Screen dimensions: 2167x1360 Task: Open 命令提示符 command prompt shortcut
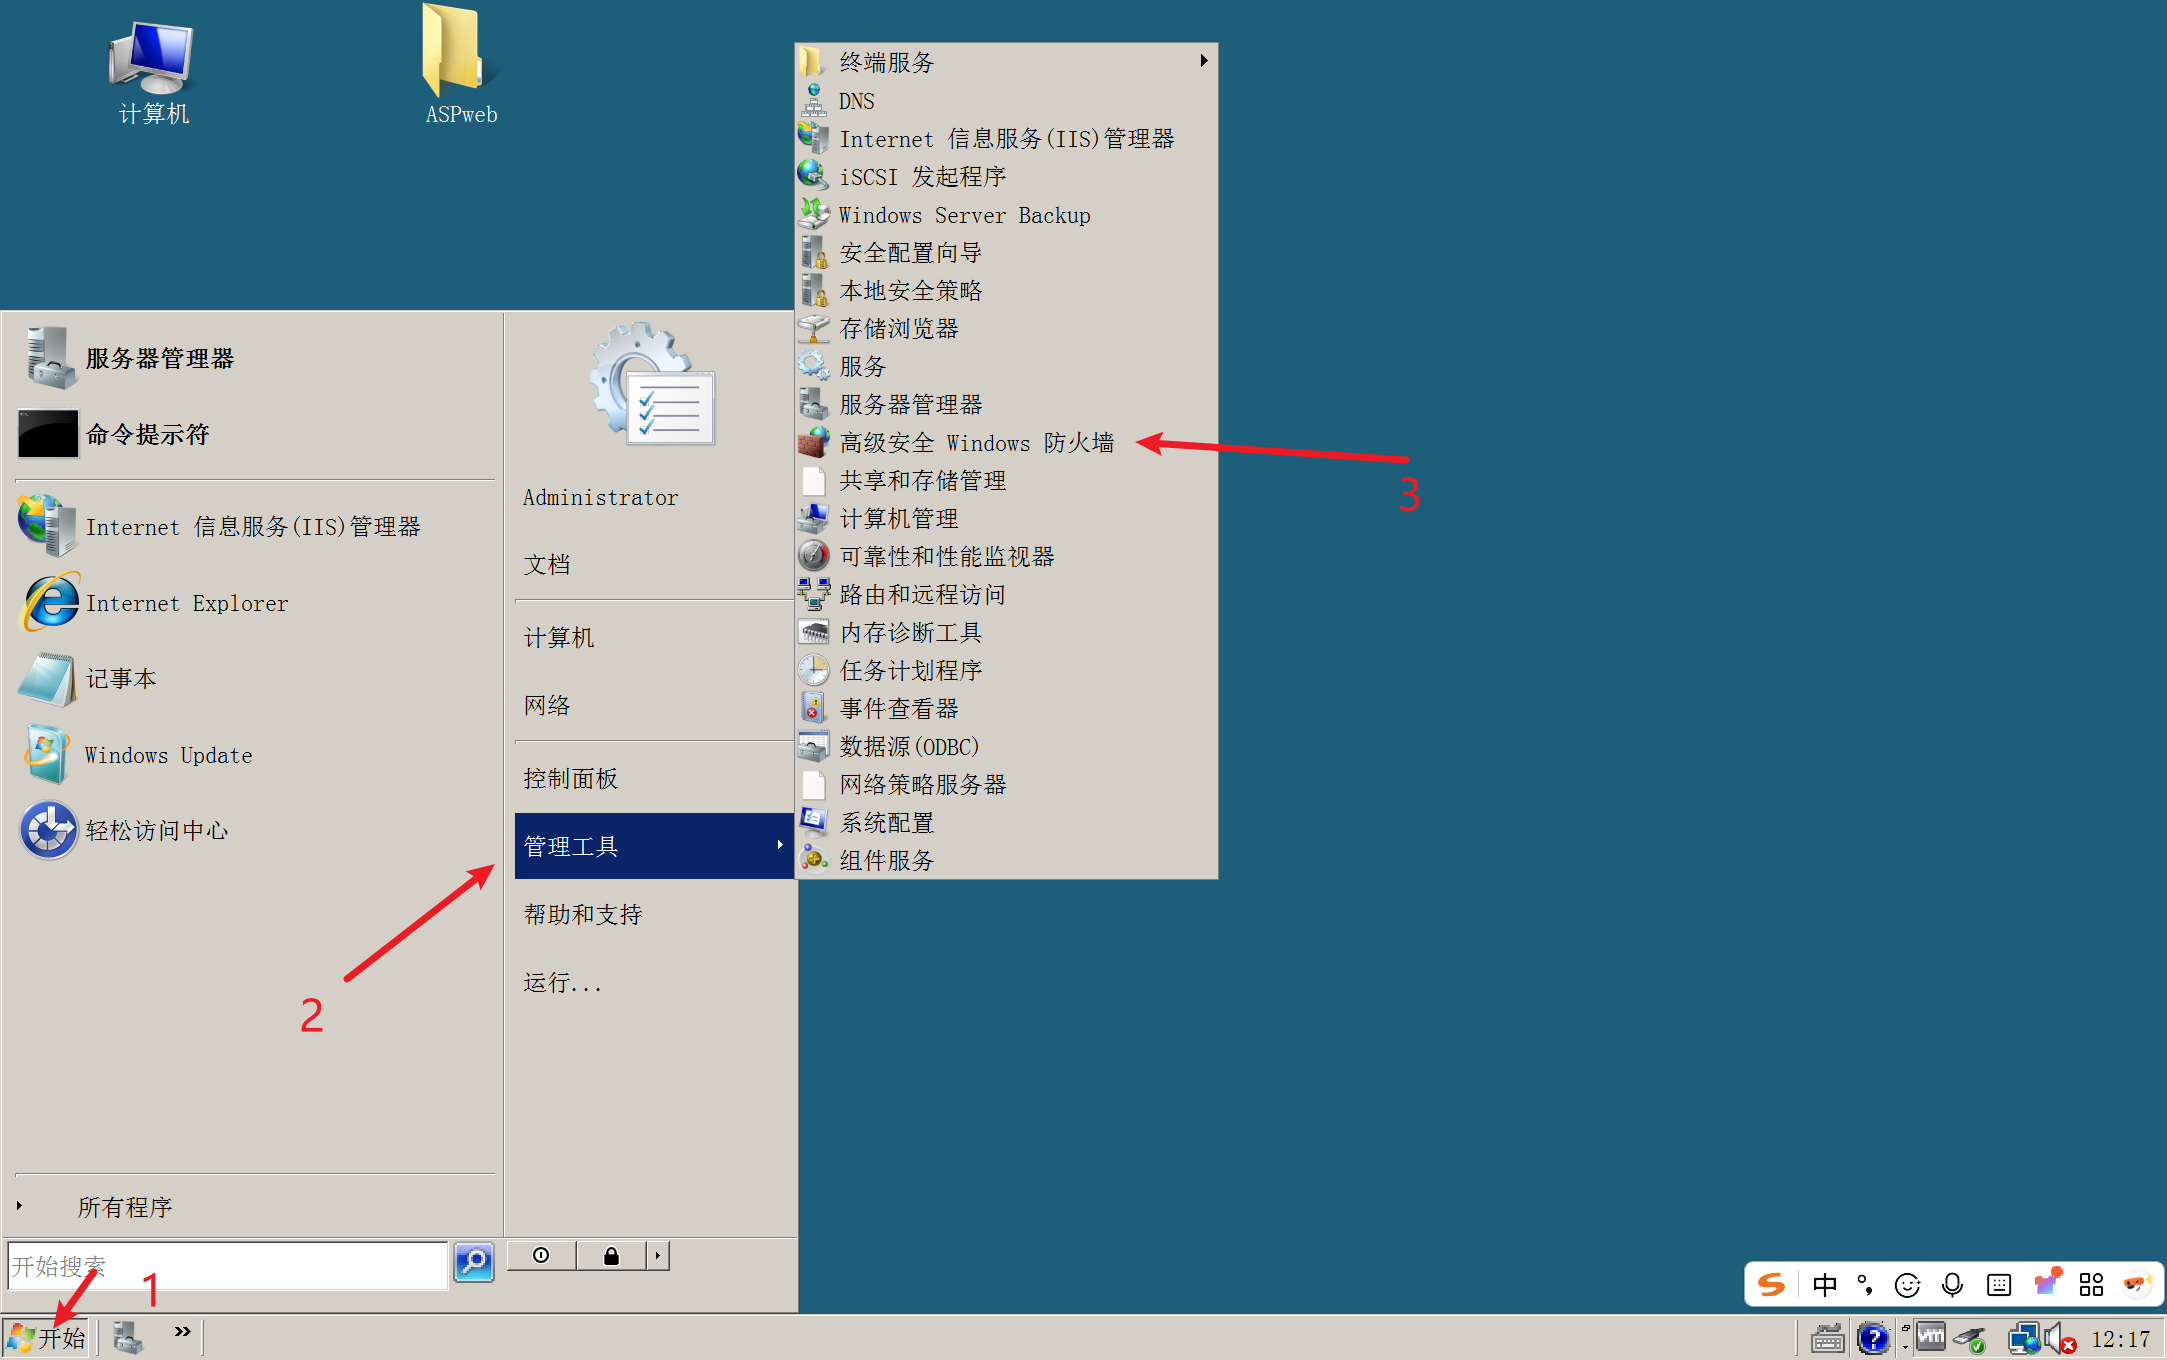146,434
